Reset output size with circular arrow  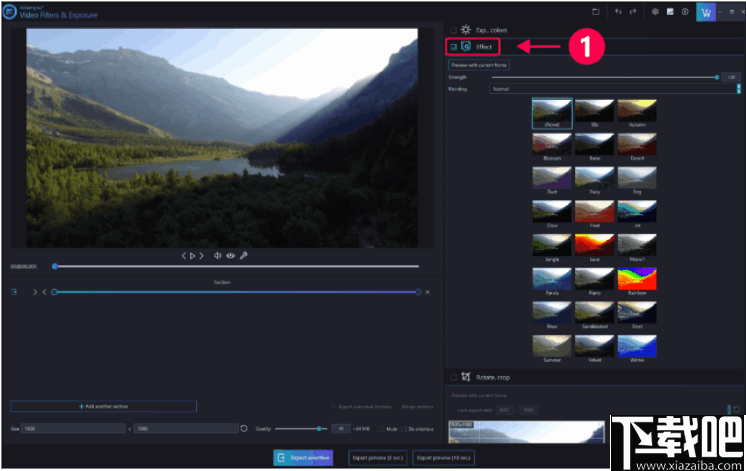pos(244,428)
